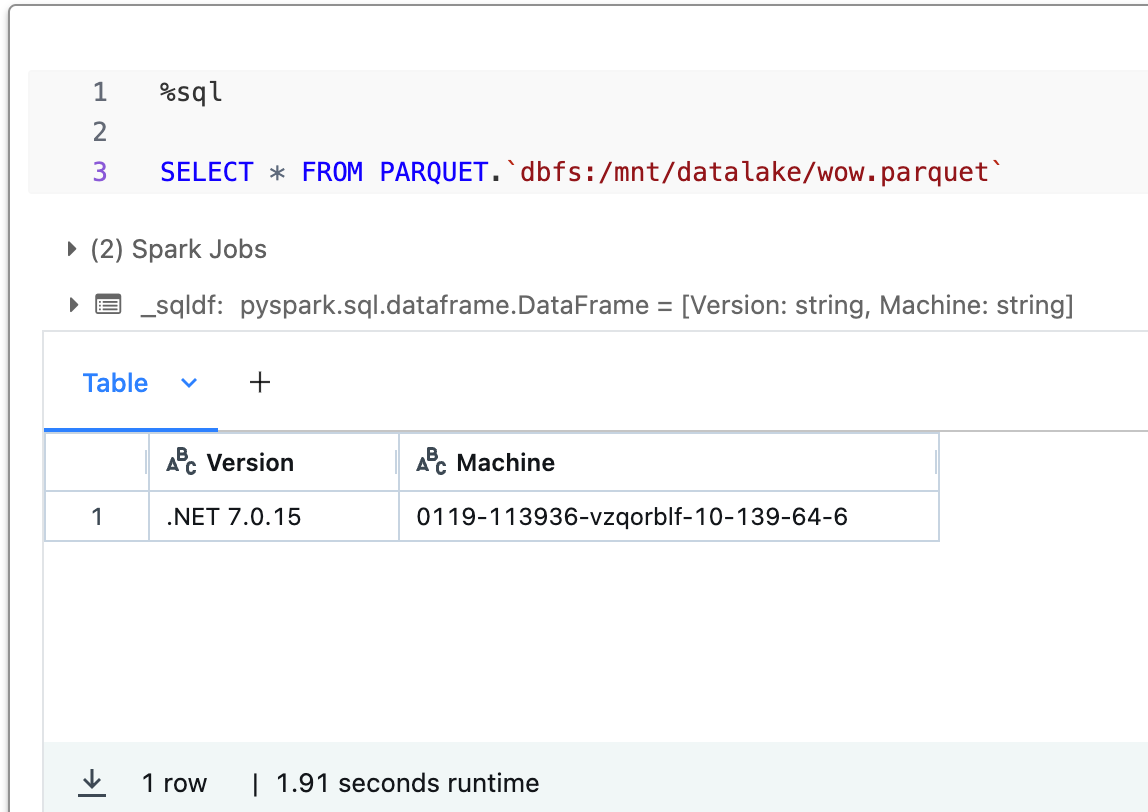
Task: Add a new visualization with the plus icon
Action: coord(260,382)
